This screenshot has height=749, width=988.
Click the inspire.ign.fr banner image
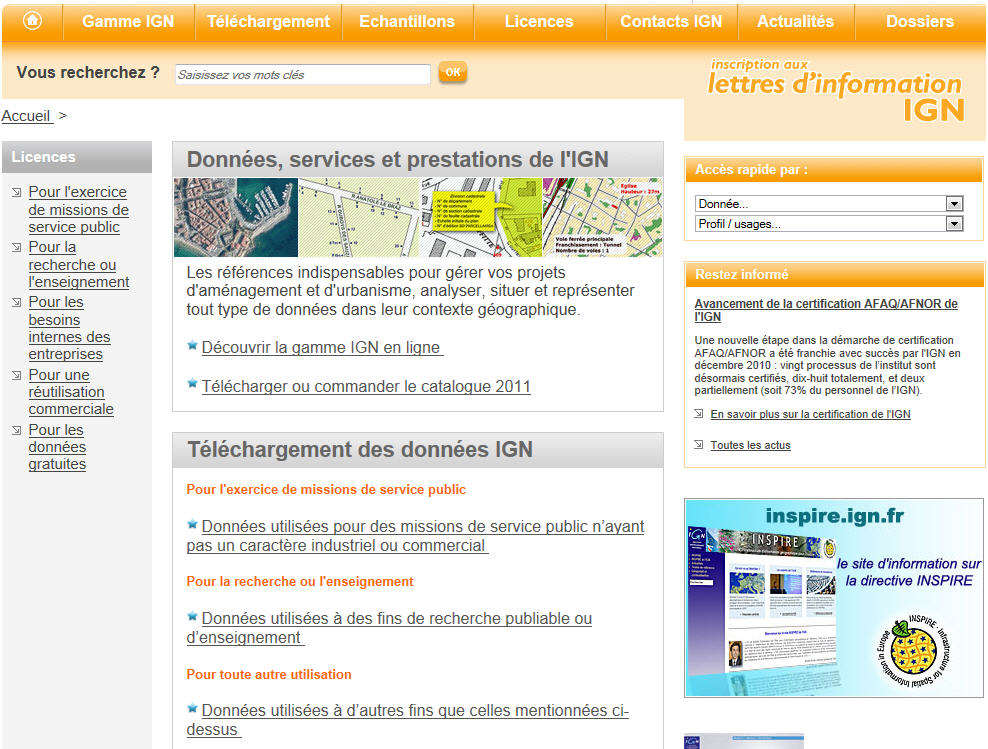(833, 597)
